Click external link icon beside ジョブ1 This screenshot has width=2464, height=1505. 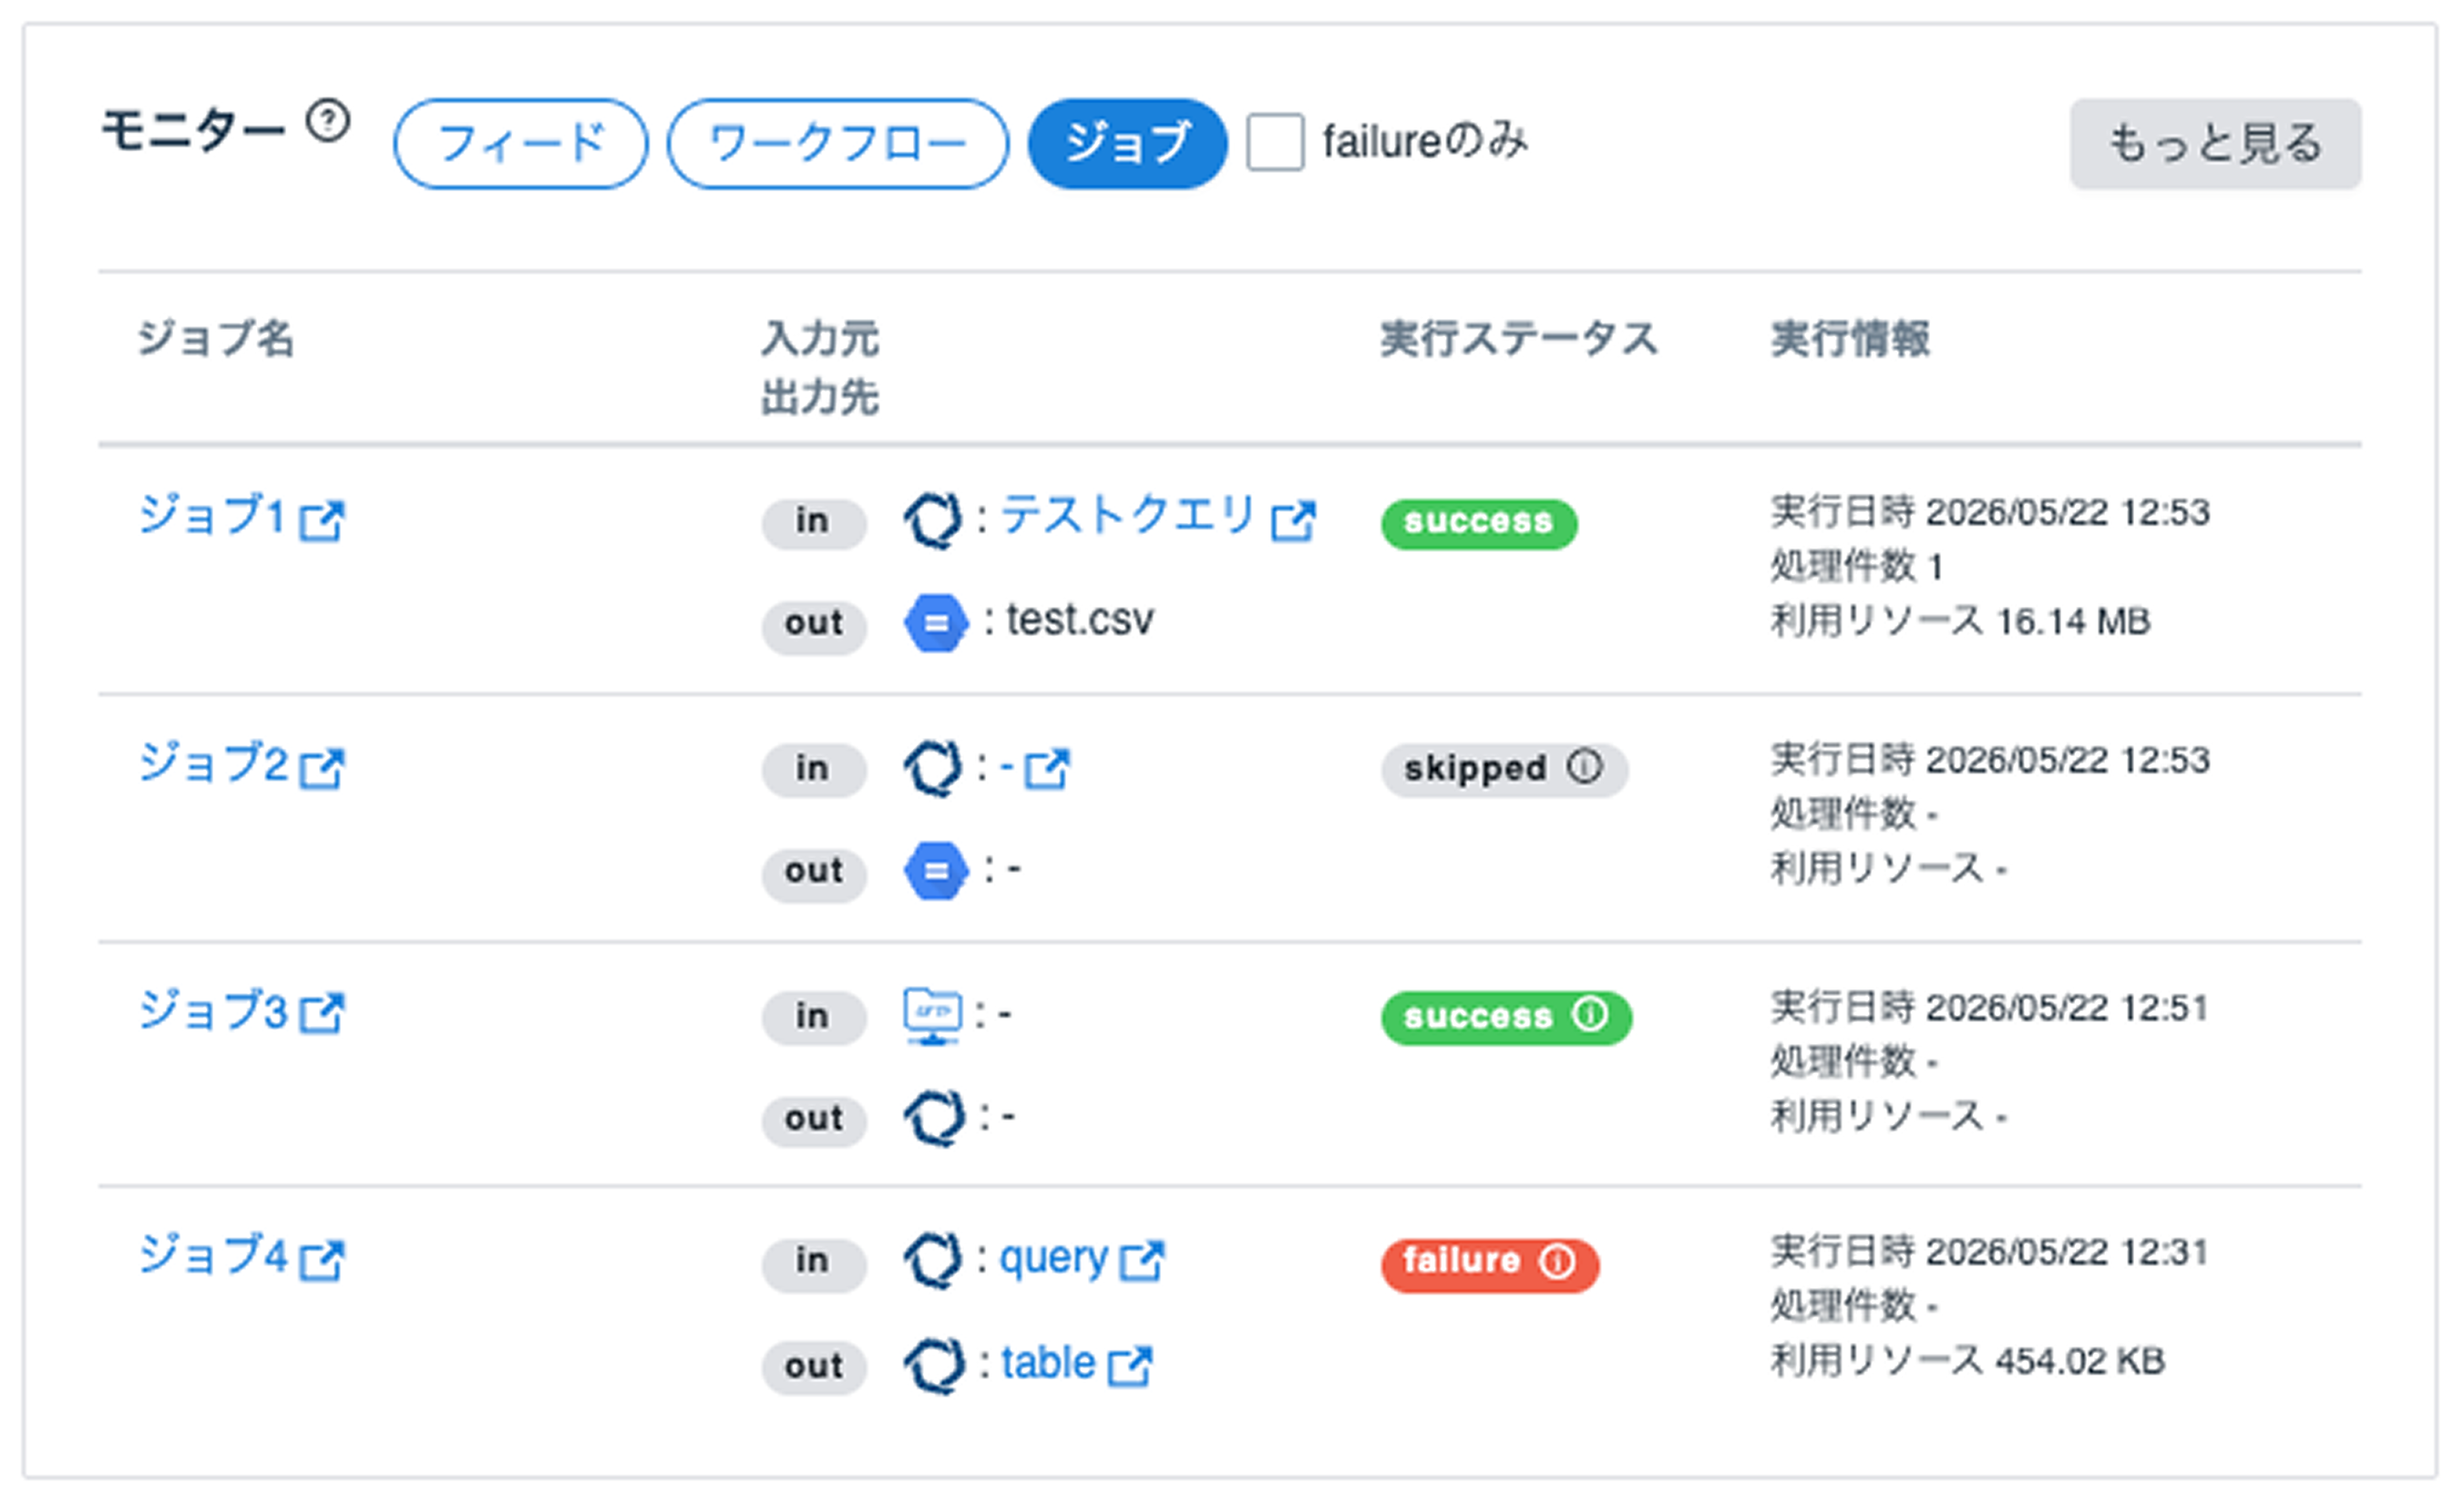[x=322, y=521]
